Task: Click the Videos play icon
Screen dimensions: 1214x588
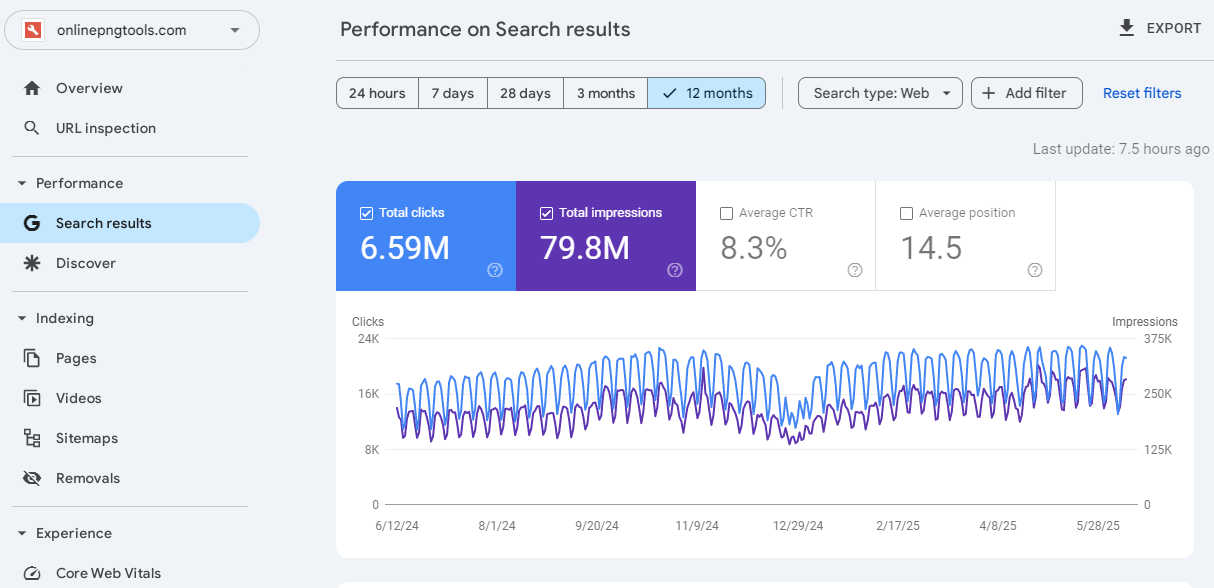Action: (32, 398)
